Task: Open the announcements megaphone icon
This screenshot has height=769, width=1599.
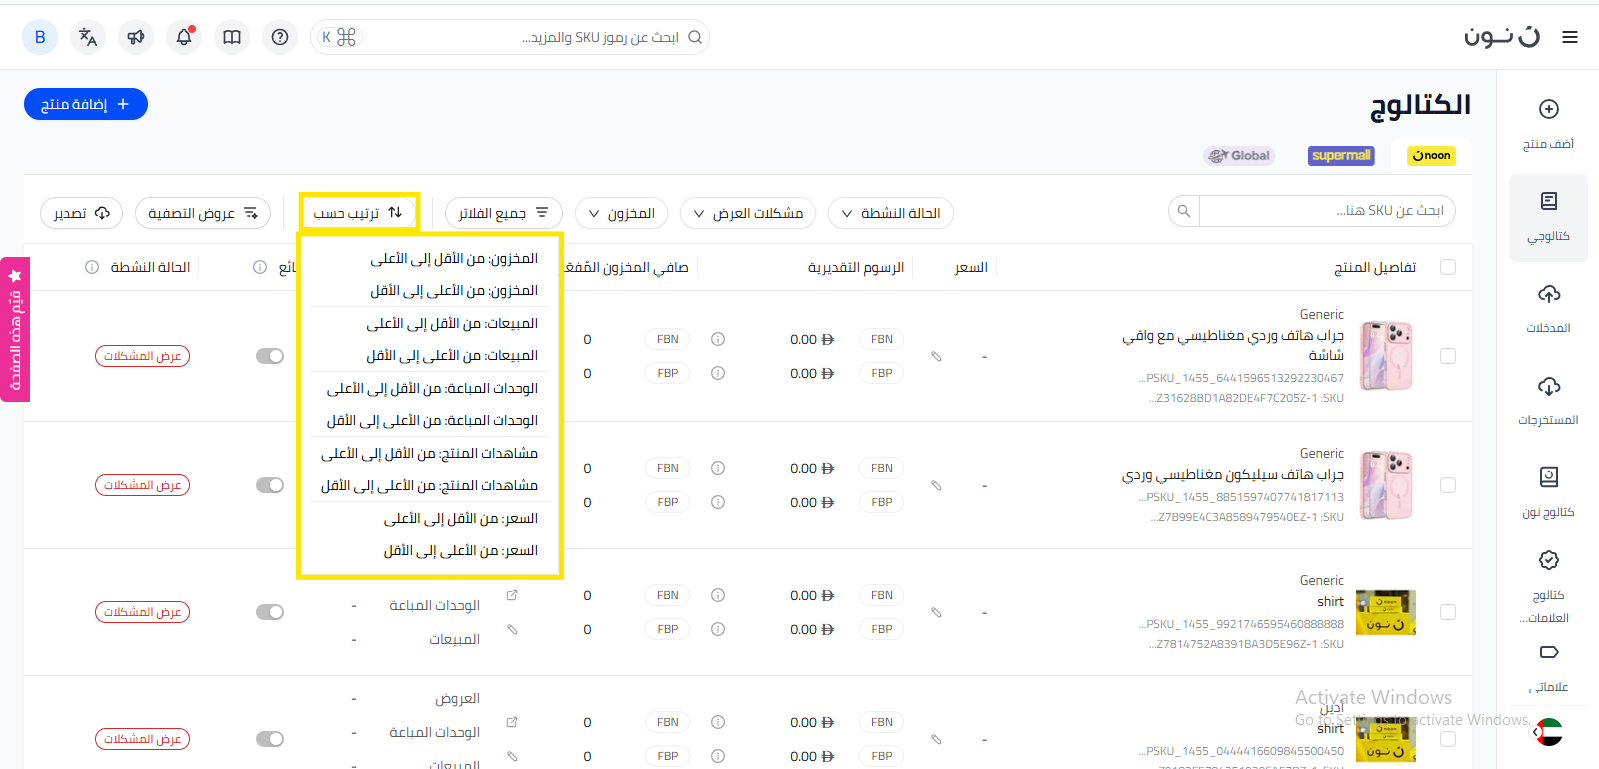Action: point(136,37)
